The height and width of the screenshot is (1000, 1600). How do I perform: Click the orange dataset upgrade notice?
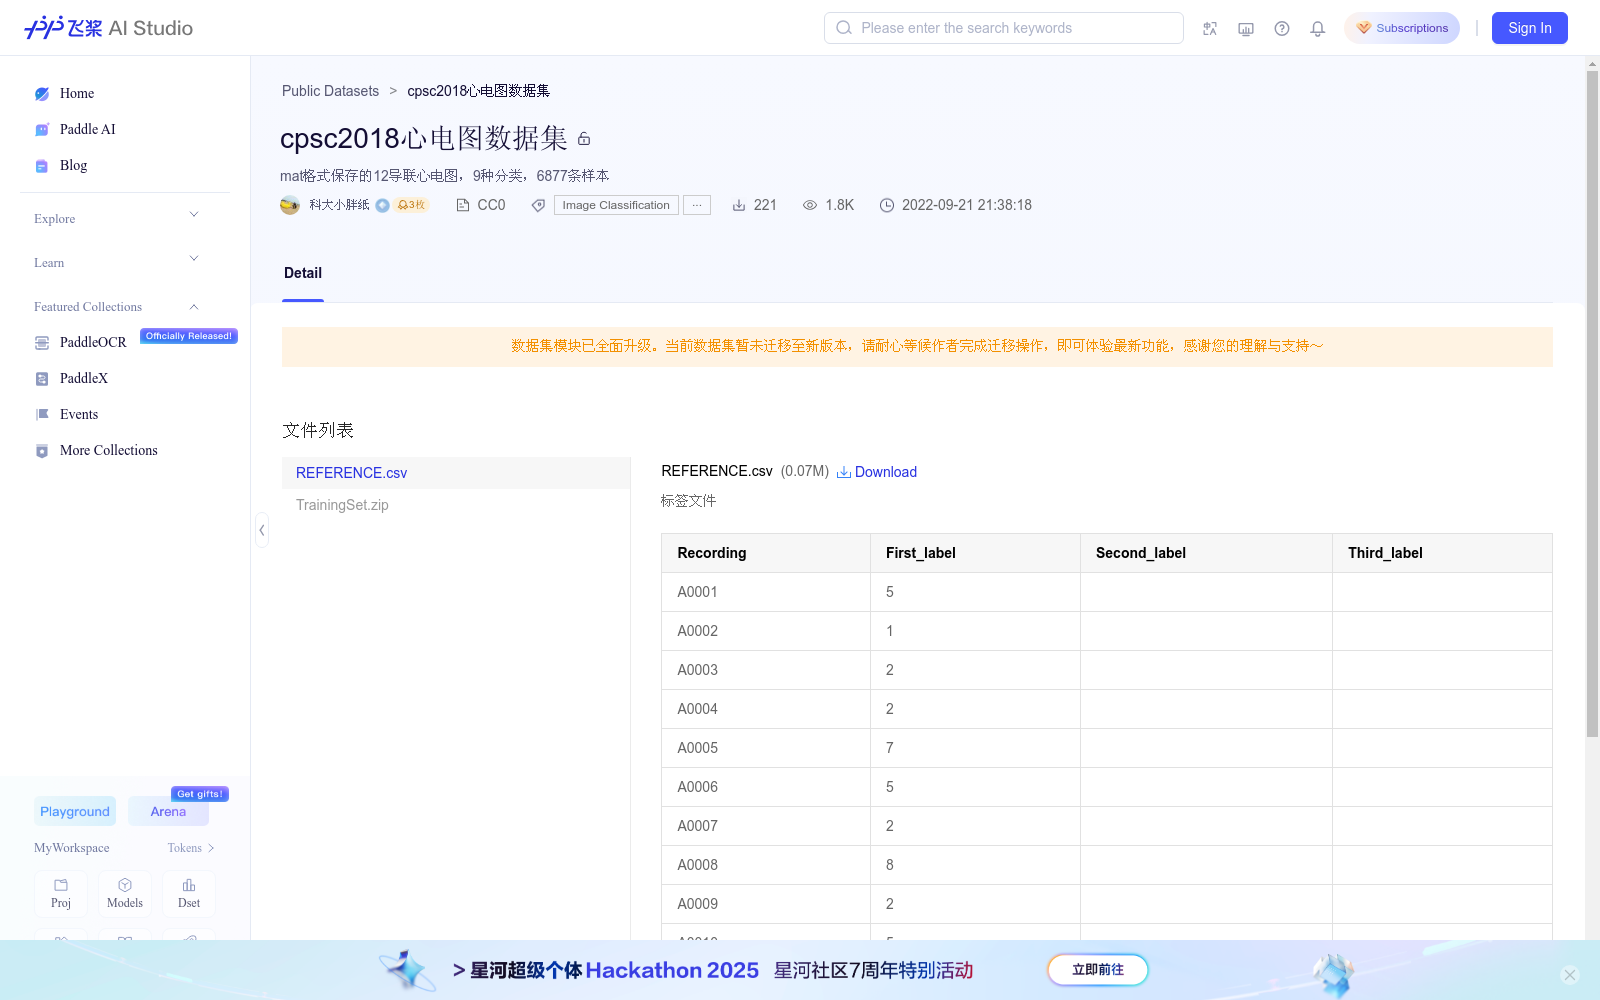917,346
